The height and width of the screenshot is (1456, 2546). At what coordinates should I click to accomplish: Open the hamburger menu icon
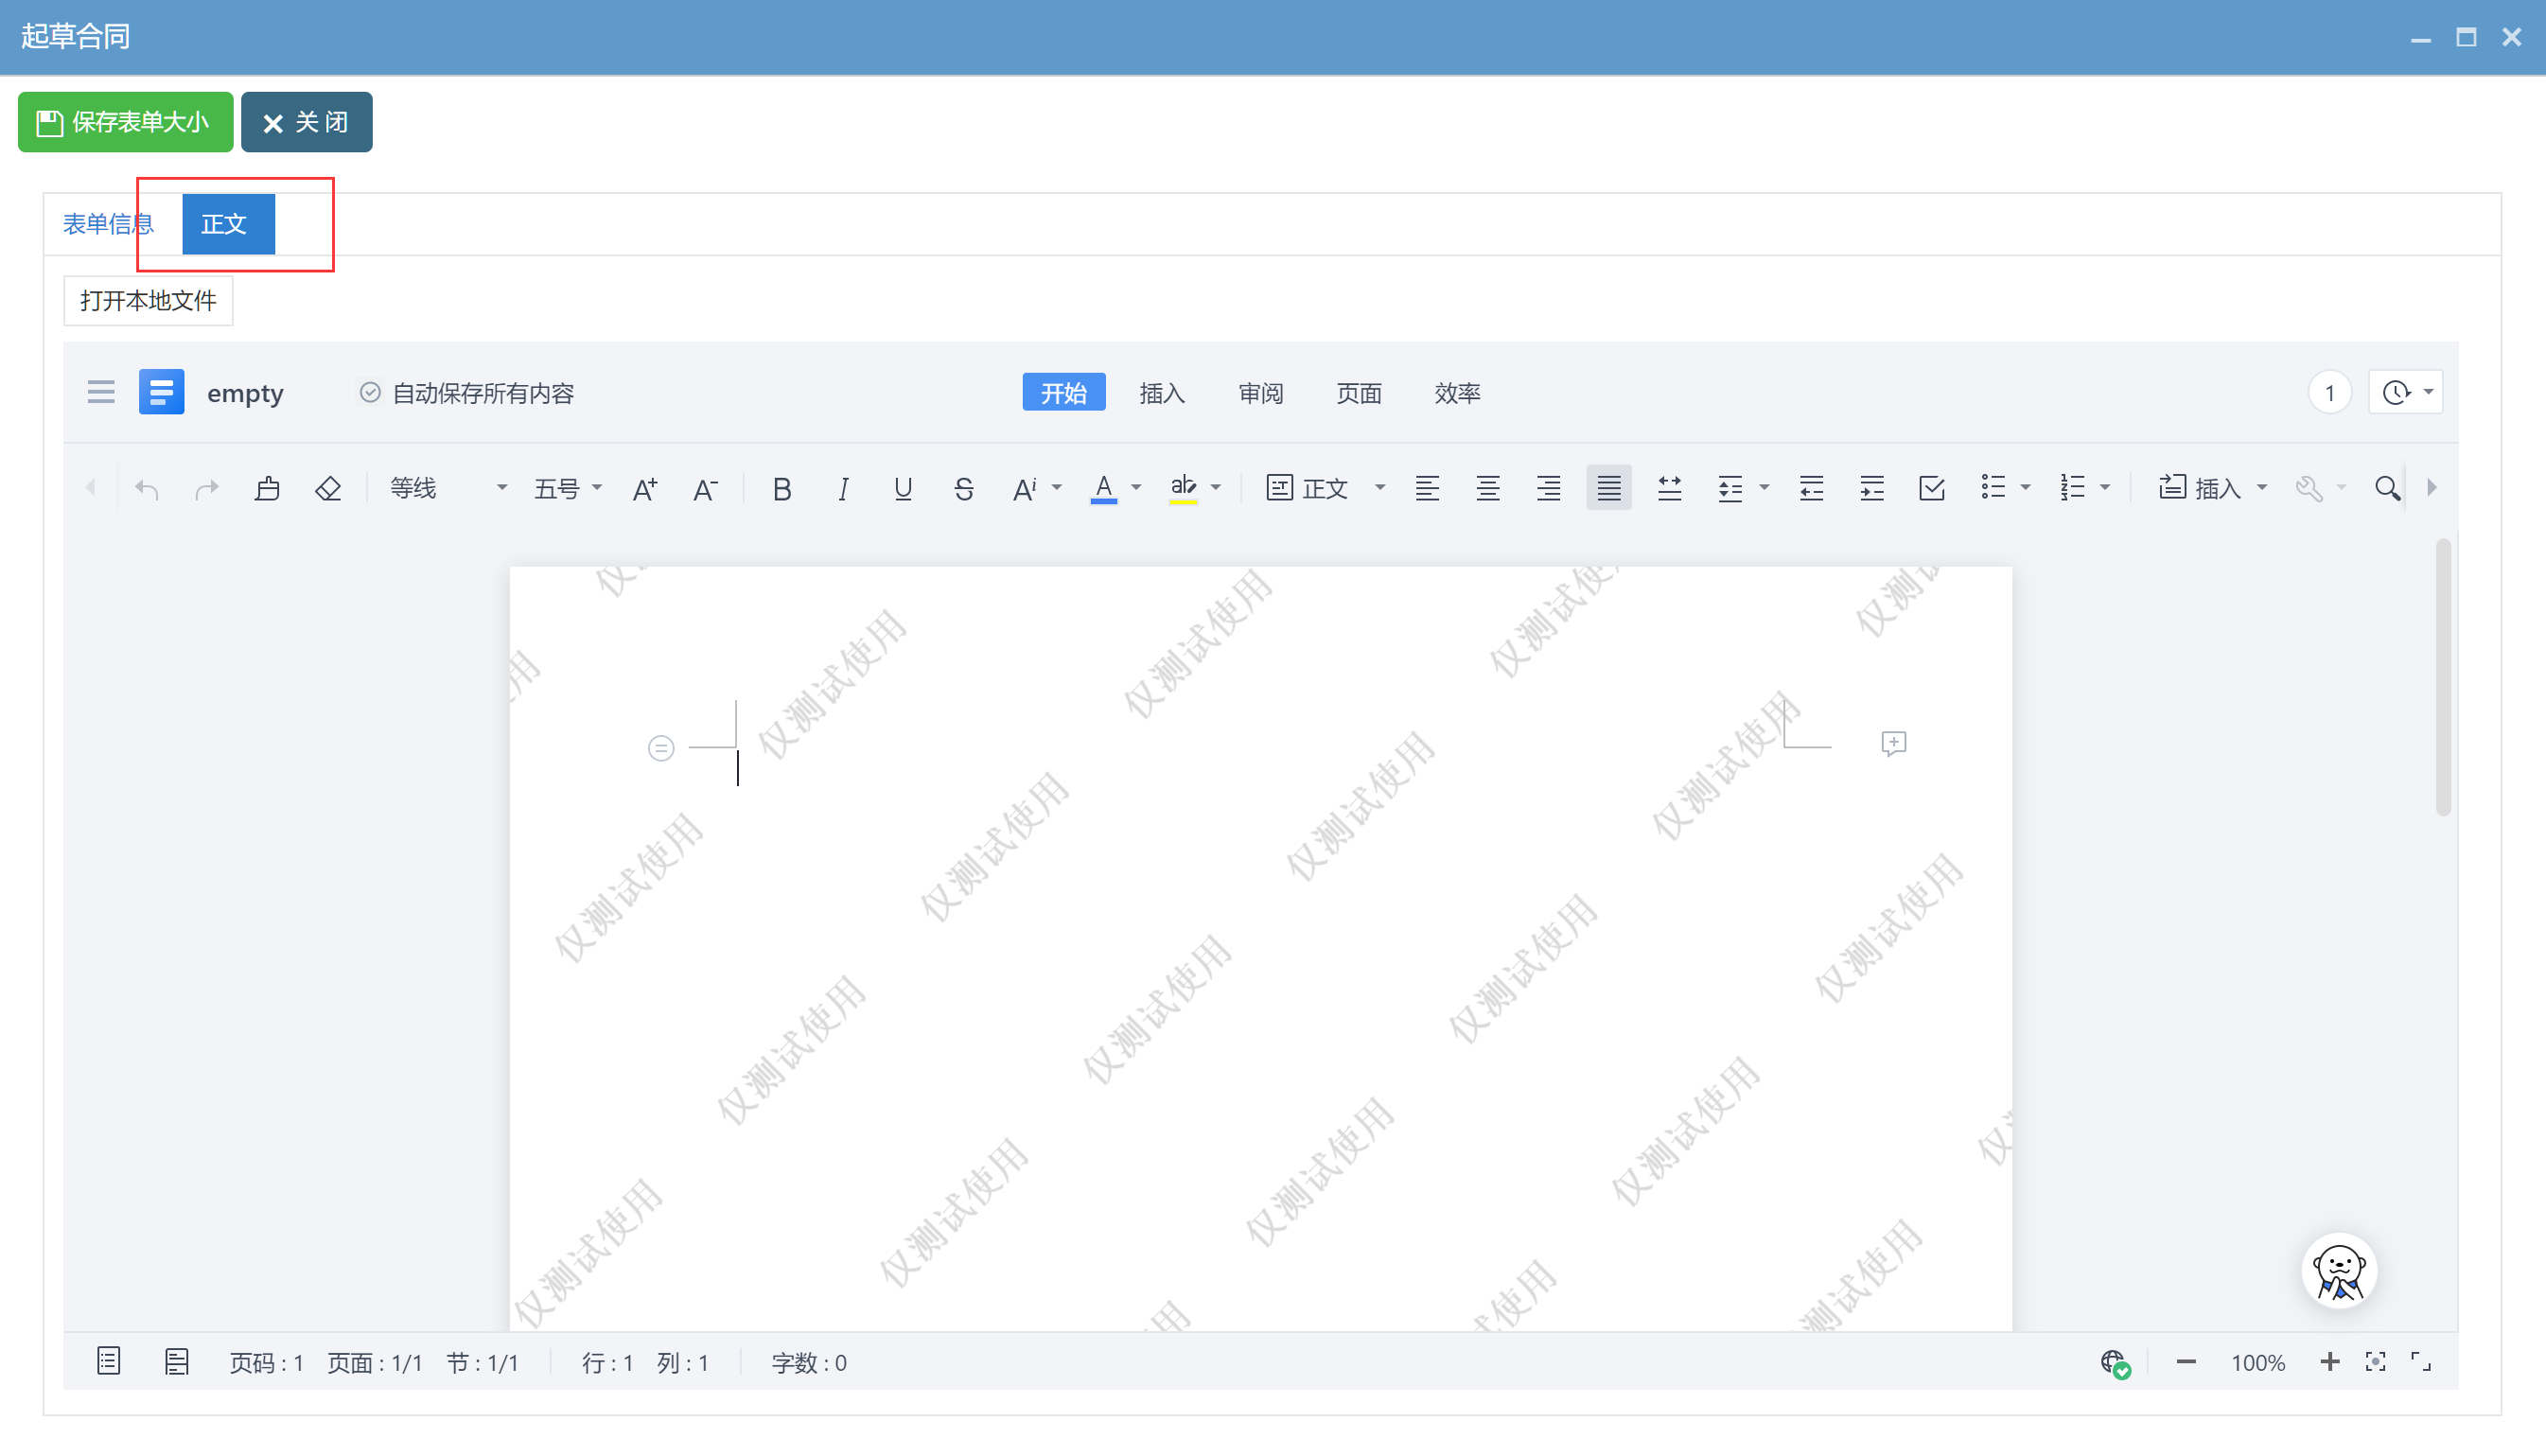[x=101, y=392]
